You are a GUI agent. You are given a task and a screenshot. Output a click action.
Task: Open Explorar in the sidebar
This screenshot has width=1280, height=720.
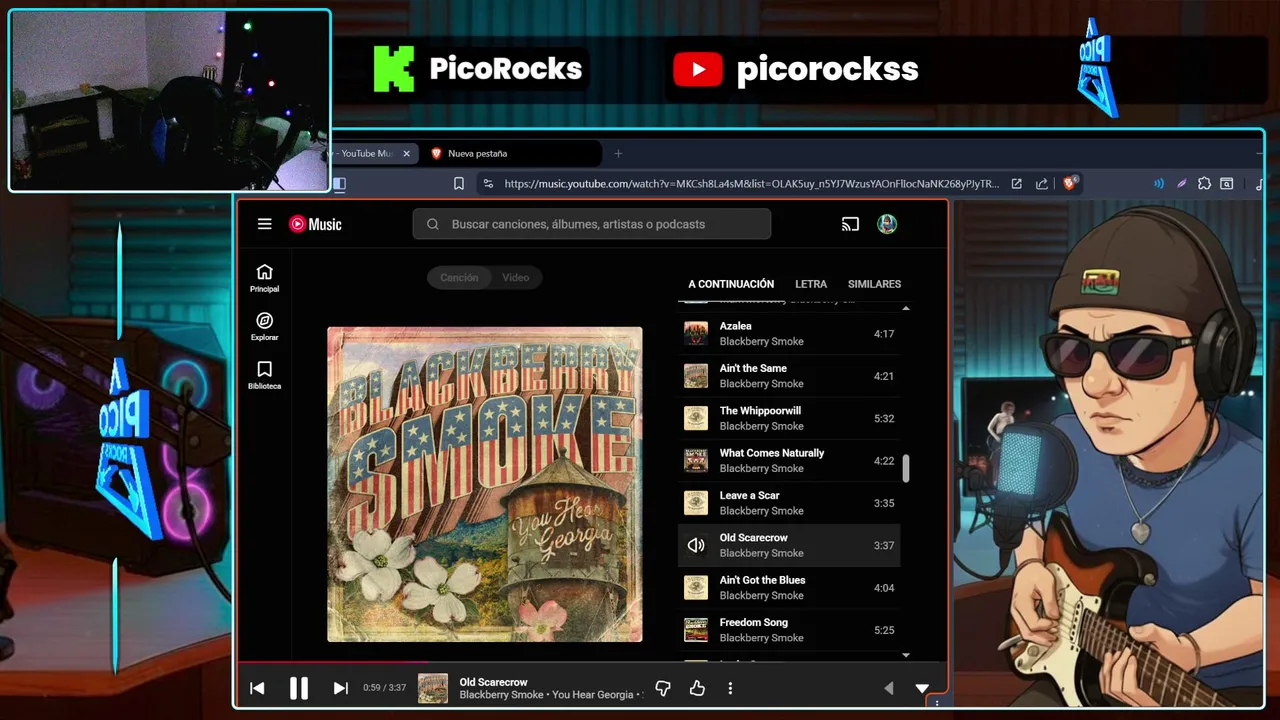(264, 326)
